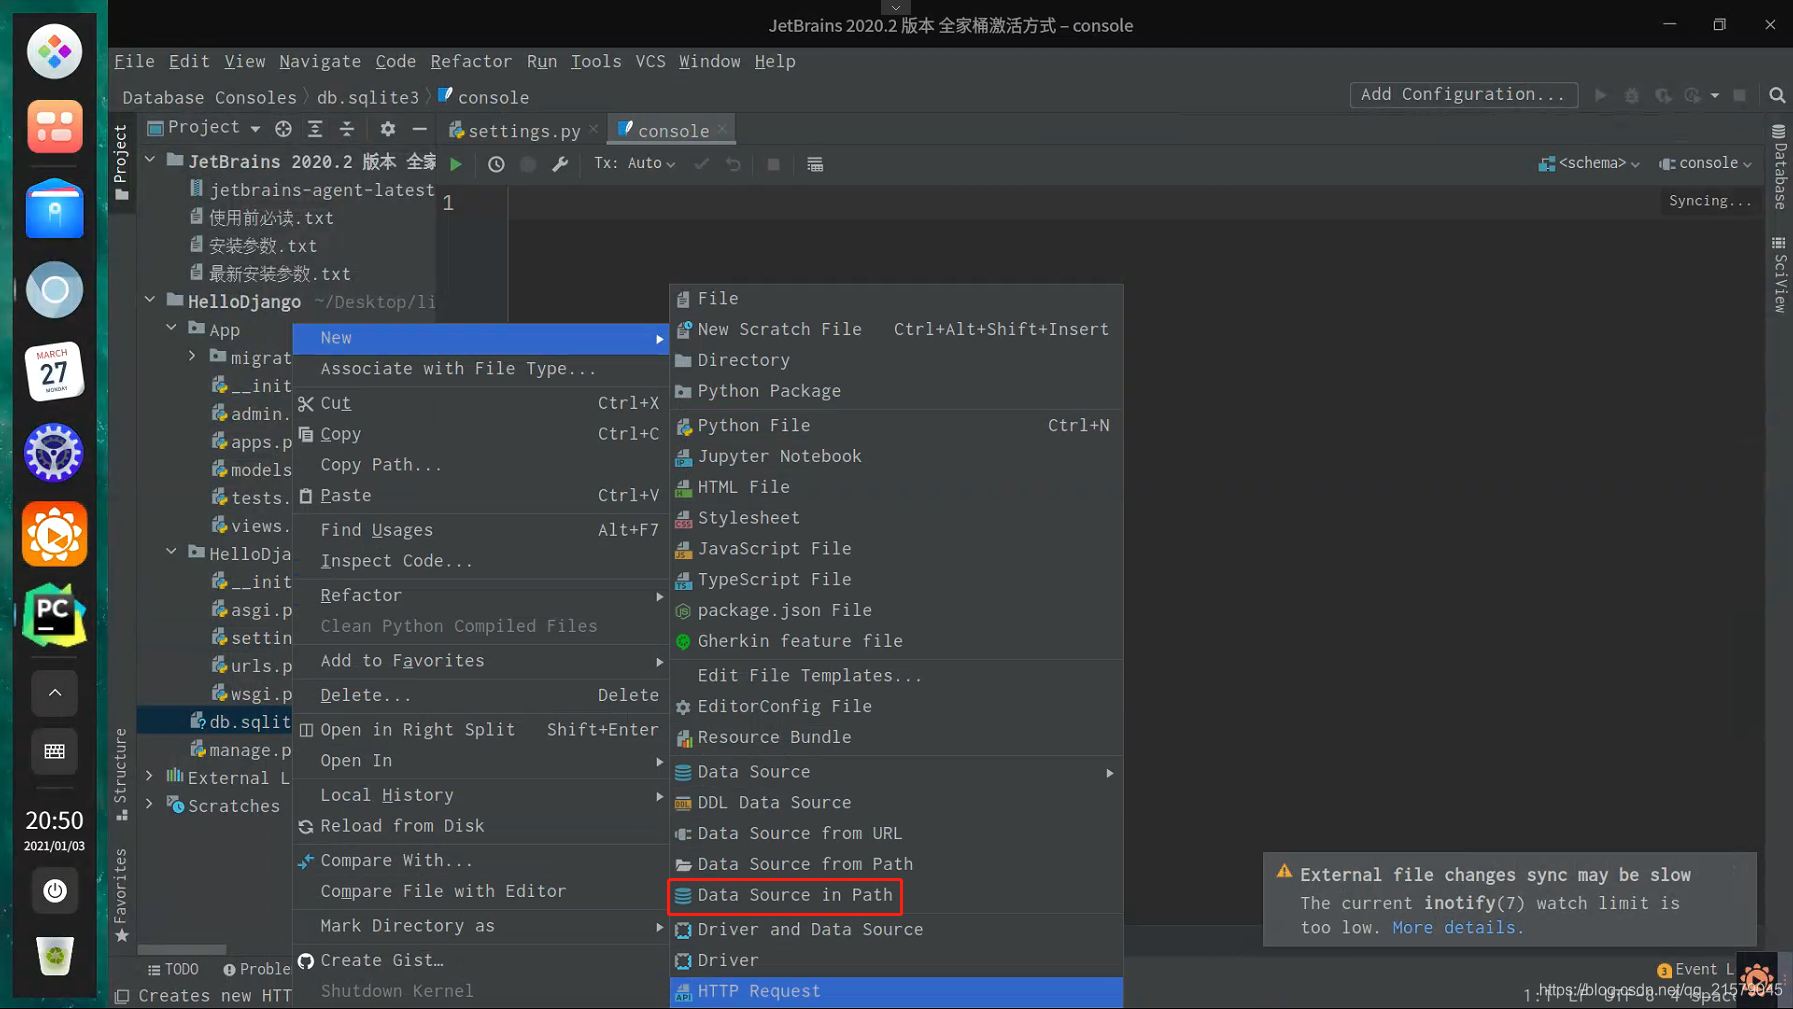Open the VCS menu in menu bar
This screenshot has height=1009, width=1793.
coord(650,61)
